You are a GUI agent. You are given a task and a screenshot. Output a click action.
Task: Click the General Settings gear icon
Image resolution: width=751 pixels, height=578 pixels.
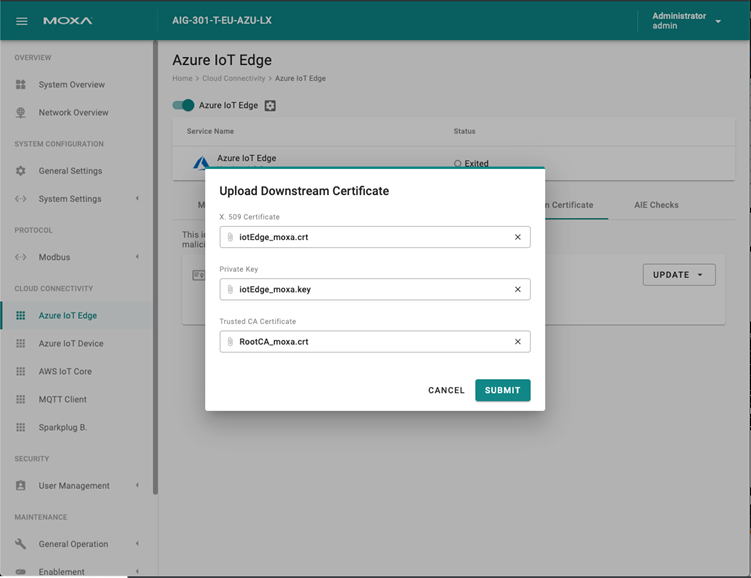point(21,170)
